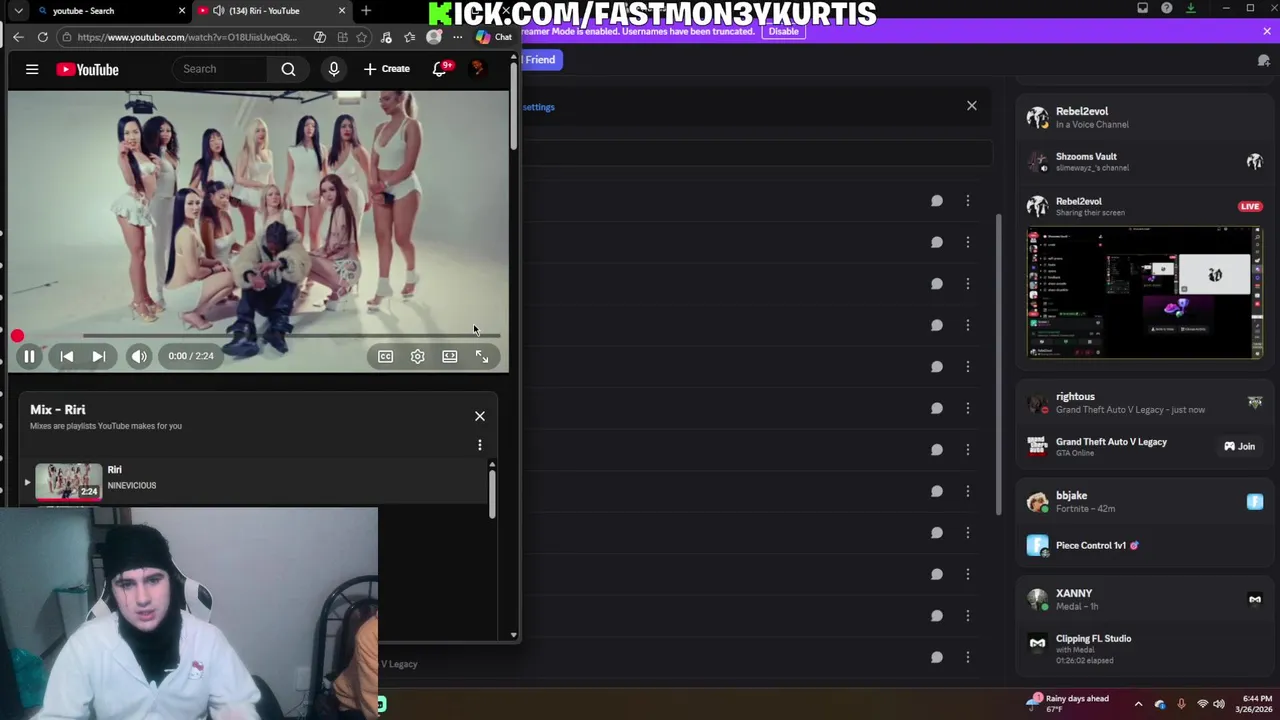
Task: Go back with browser back arrow
Action: 18,37
